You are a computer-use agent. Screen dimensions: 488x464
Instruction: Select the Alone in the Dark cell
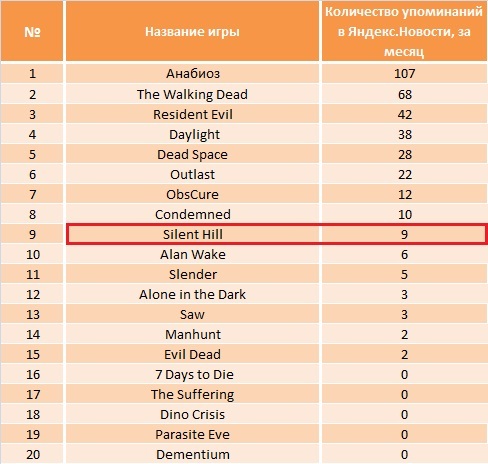point(192,294)
